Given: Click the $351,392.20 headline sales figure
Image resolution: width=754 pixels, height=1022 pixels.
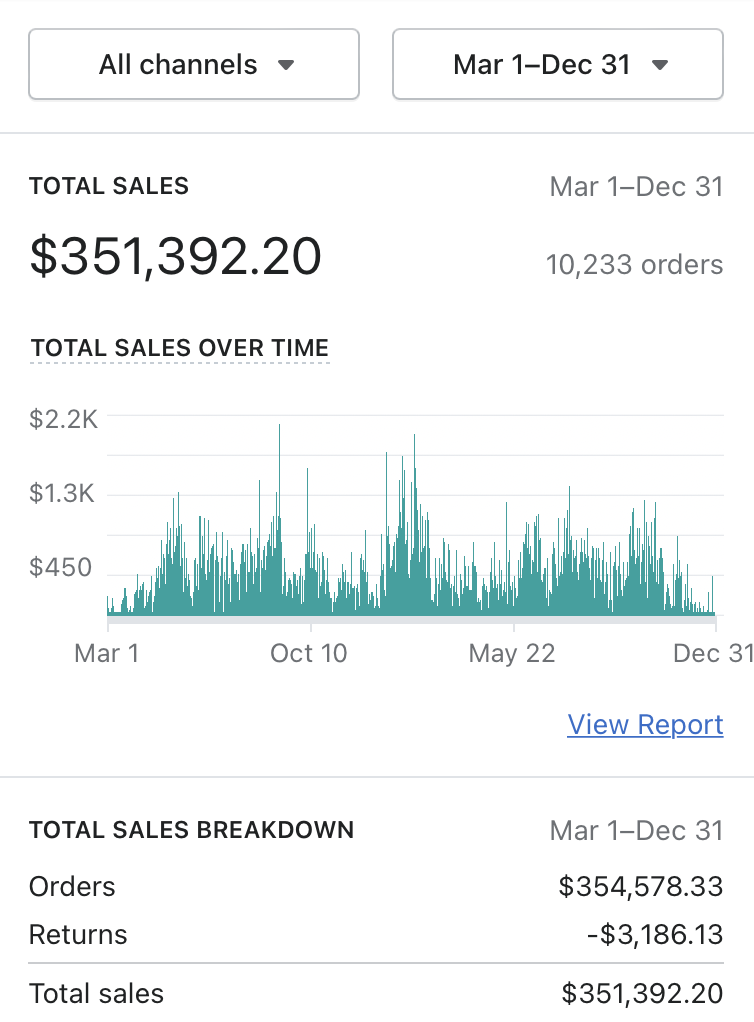Looking at the screenshot, I should coord(176,256).
